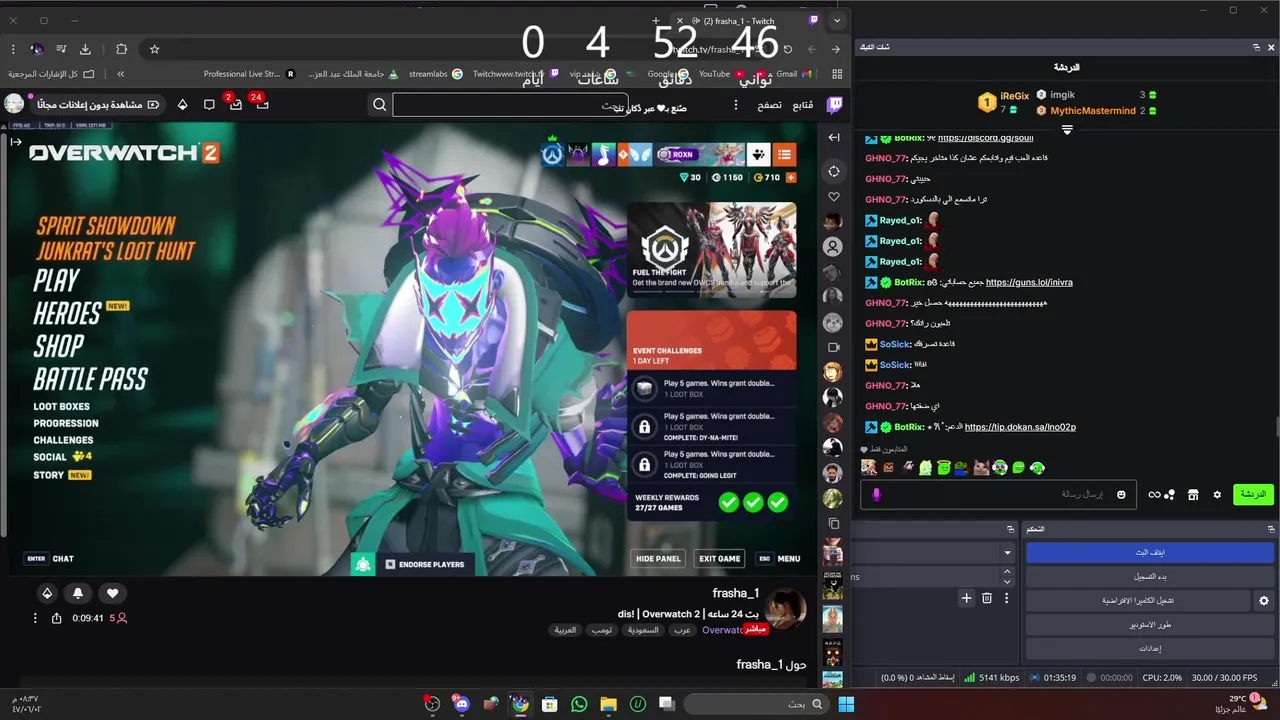1280x720 pixels.
Task: Click Start Virtual Camera button in OBS
Action: [1138, 600]
